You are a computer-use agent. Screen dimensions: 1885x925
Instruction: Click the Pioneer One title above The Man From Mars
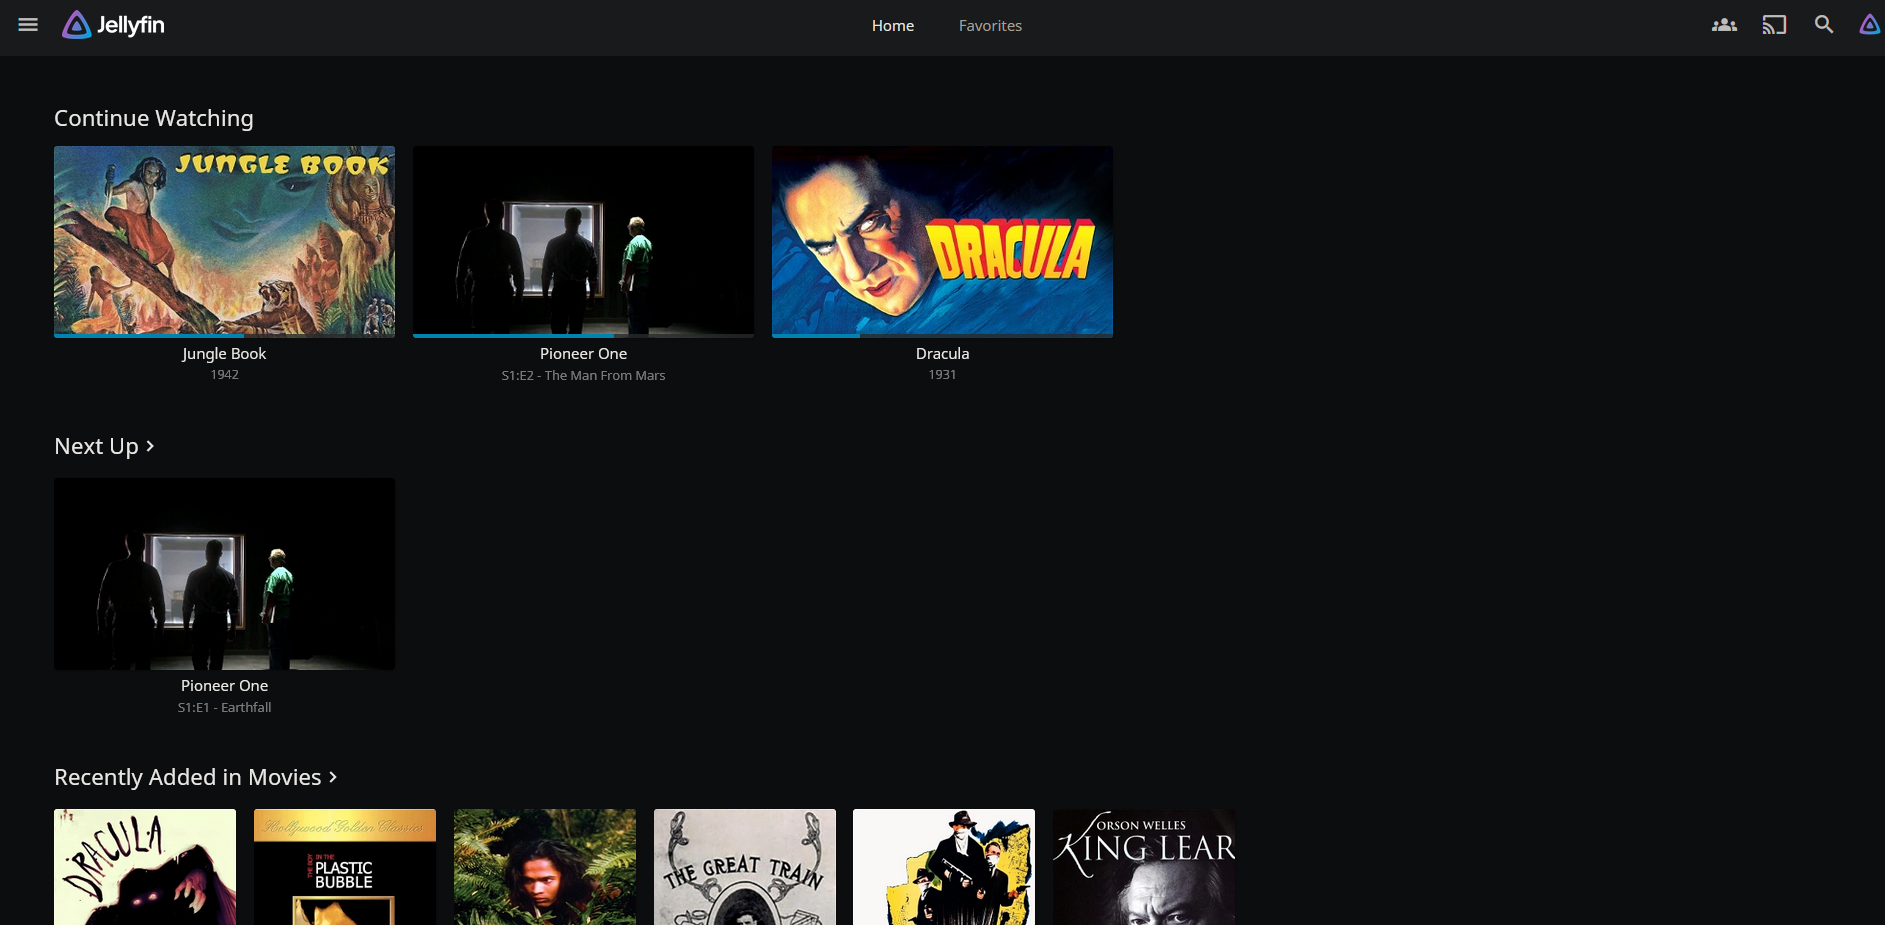(583, 354)
